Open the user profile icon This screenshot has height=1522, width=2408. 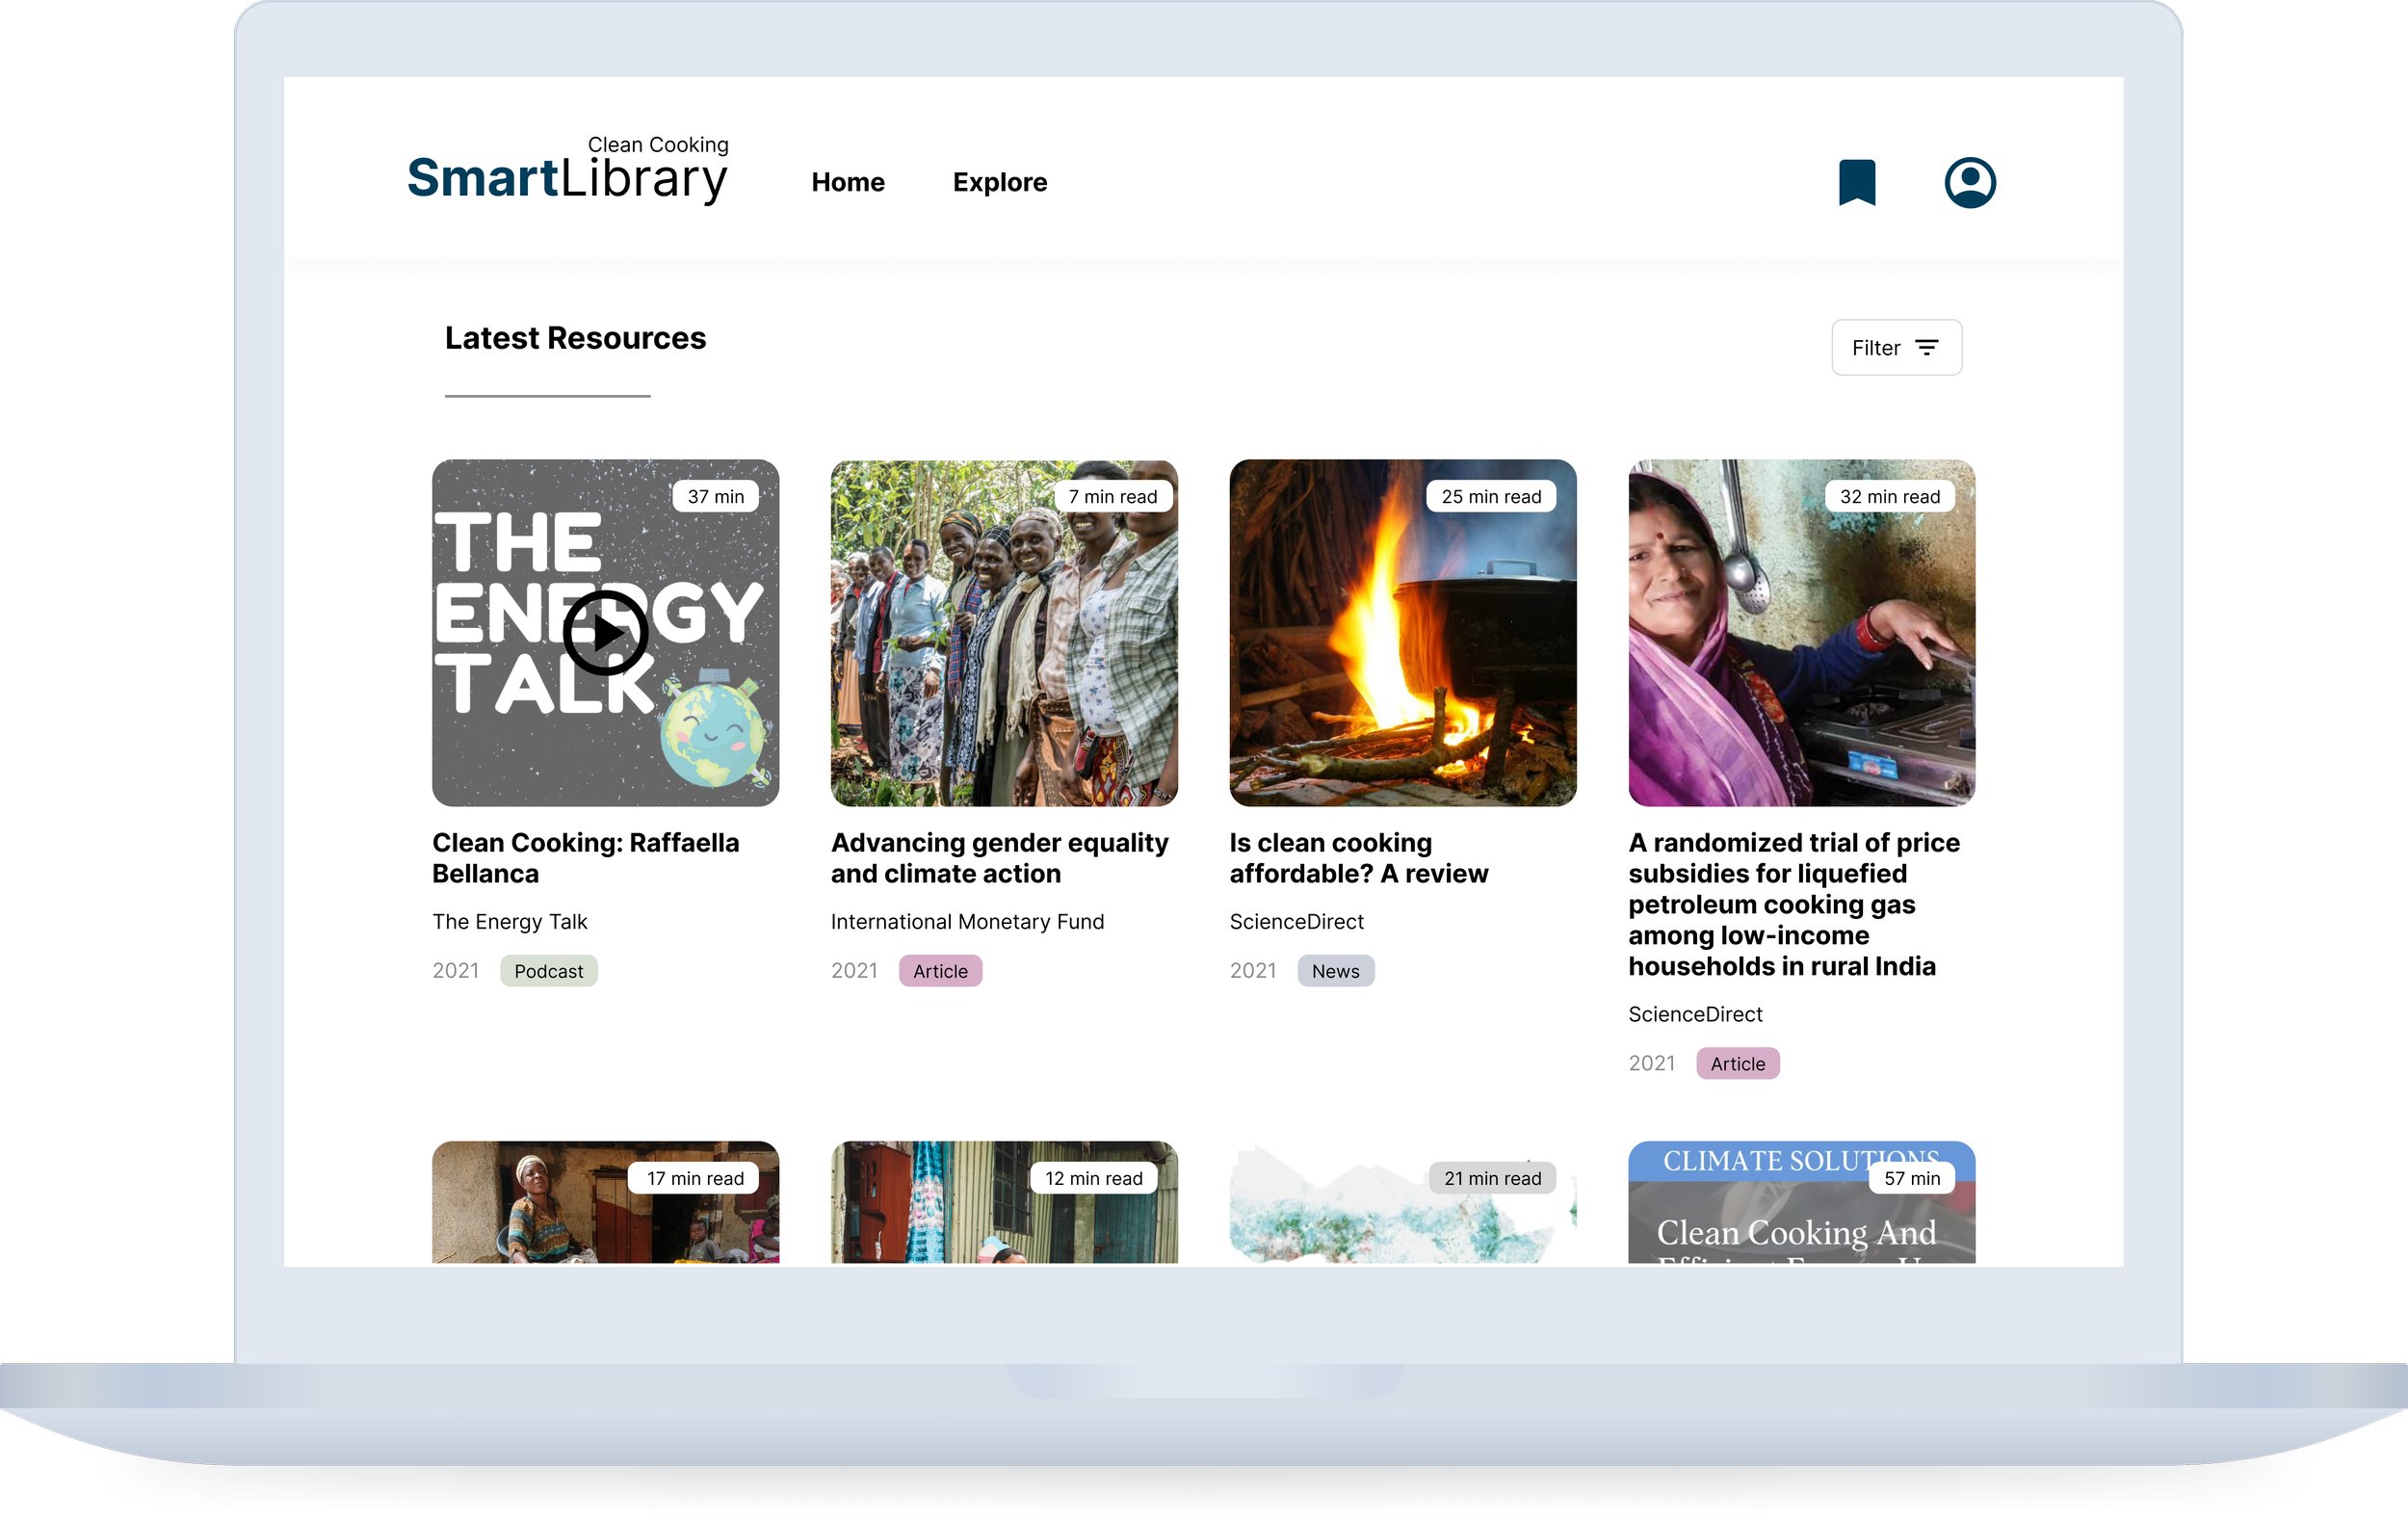pos(1969,182)
